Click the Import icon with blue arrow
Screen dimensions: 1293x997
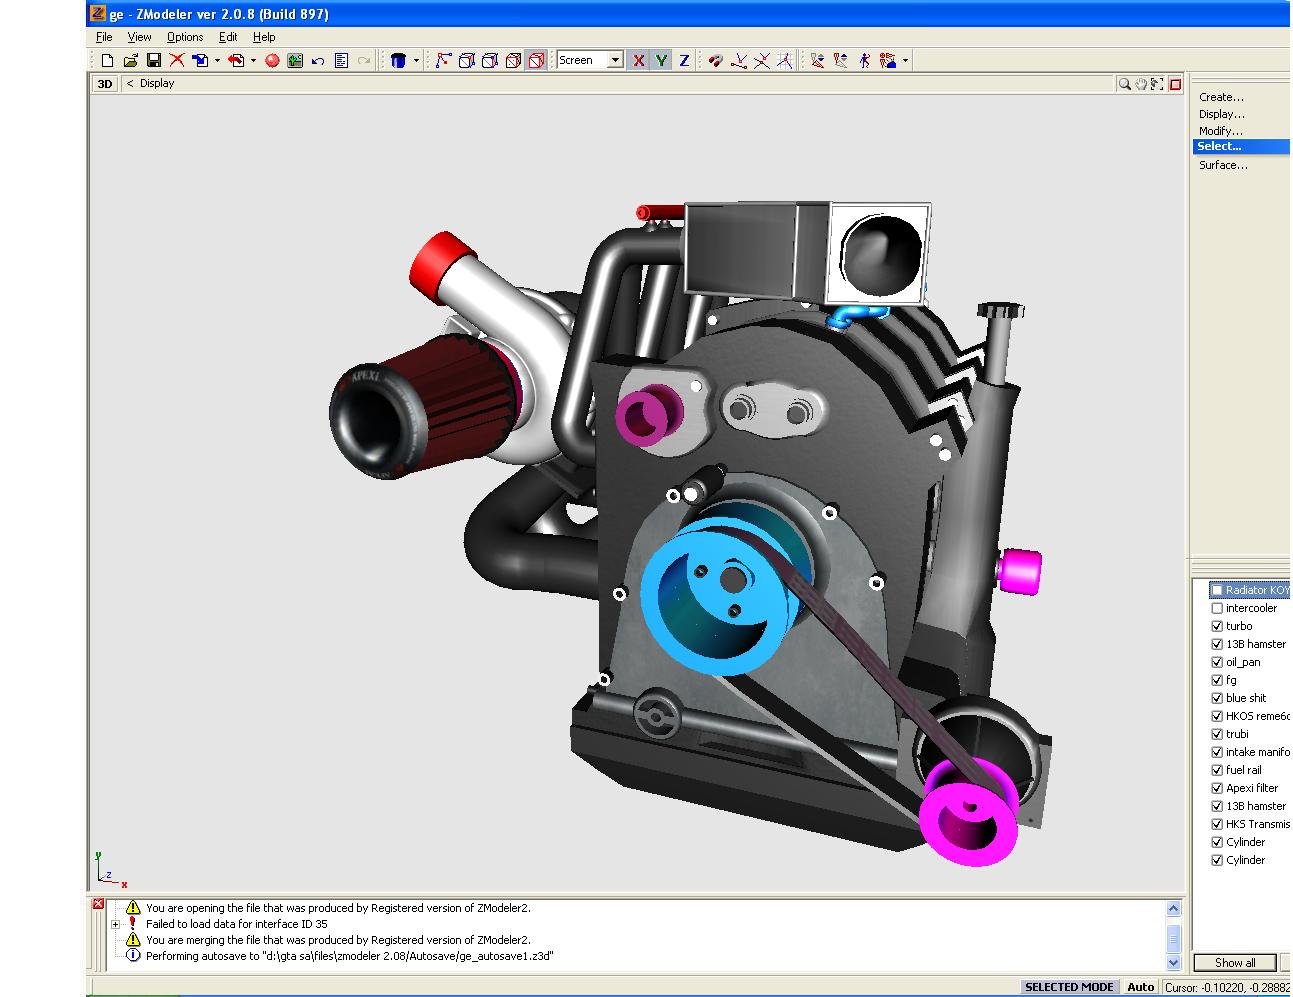[x=200, y=61]
